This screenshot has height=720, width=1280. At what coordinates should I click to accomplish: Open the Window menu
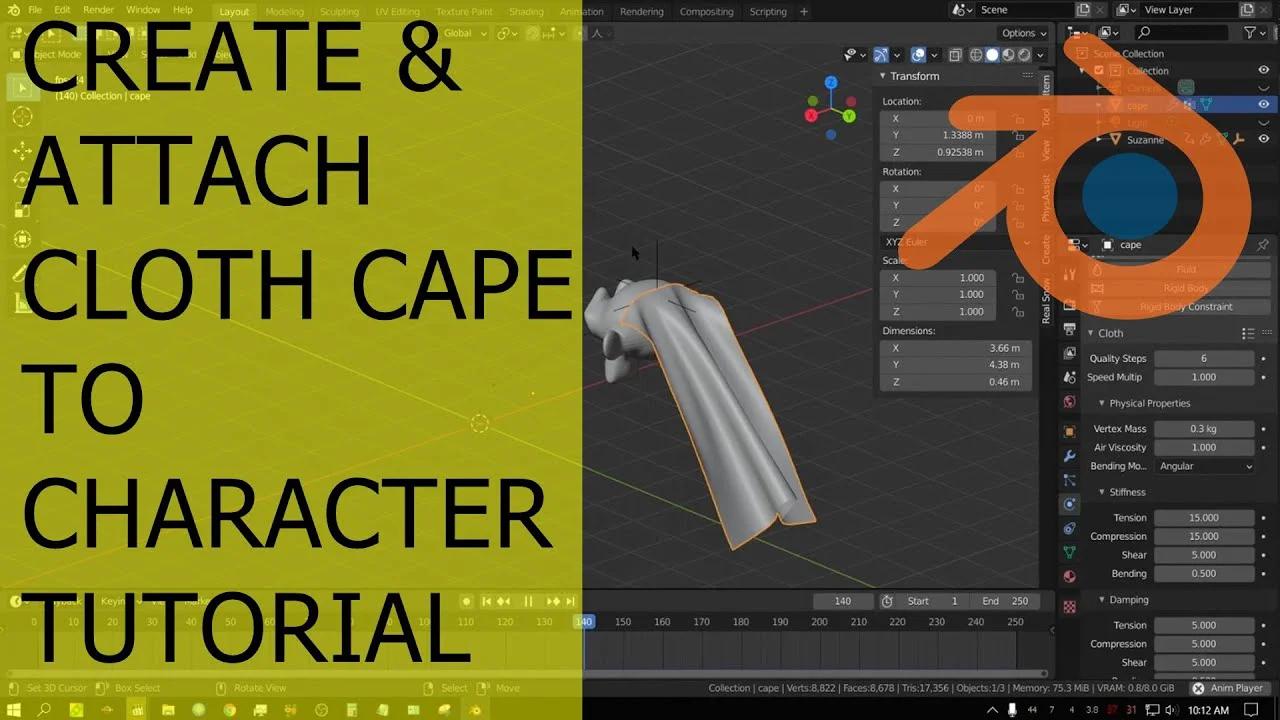(x=143, y=11)
